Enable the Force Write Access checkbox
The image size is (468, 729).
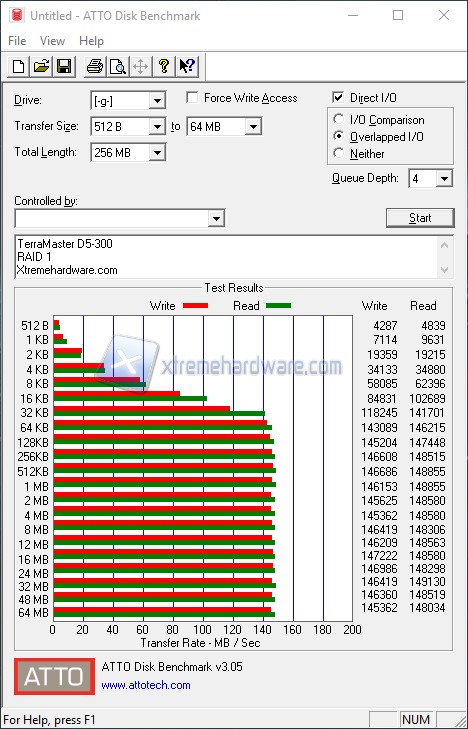point(192,98)
